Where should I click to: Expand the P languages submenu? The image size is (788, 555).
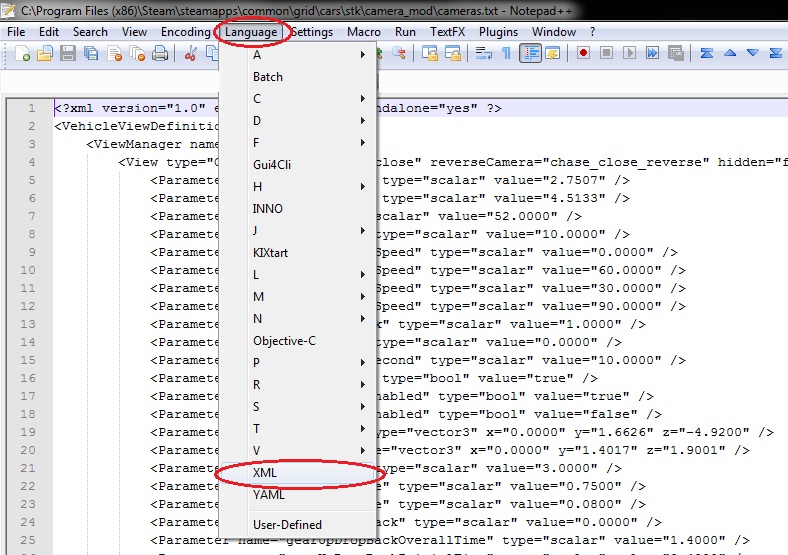pyautogui.click(x=299, y=362)
